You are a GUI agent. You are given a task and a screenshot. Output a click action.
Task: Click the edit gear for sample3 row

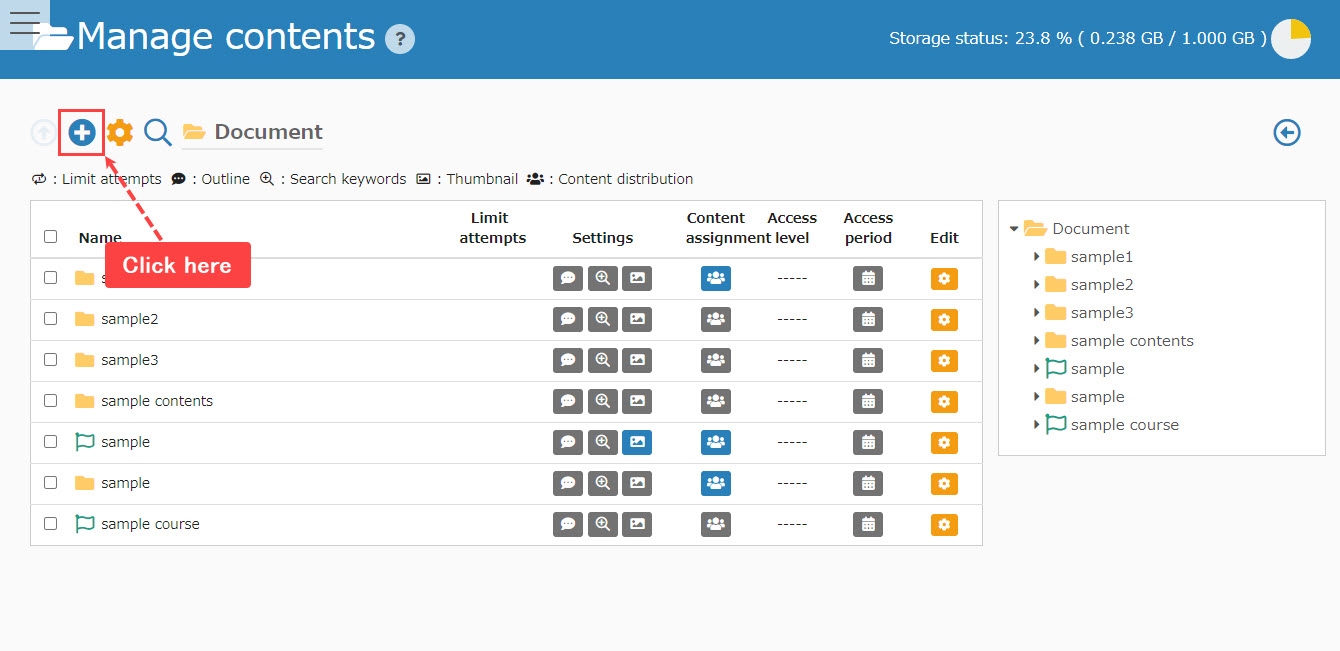(x=944, y=360)
